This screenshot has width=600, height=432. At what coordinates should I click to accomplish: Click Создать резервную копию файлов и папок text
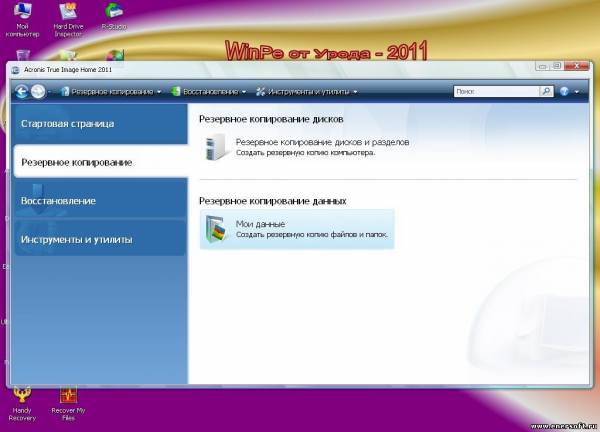(x=311, y=235)
